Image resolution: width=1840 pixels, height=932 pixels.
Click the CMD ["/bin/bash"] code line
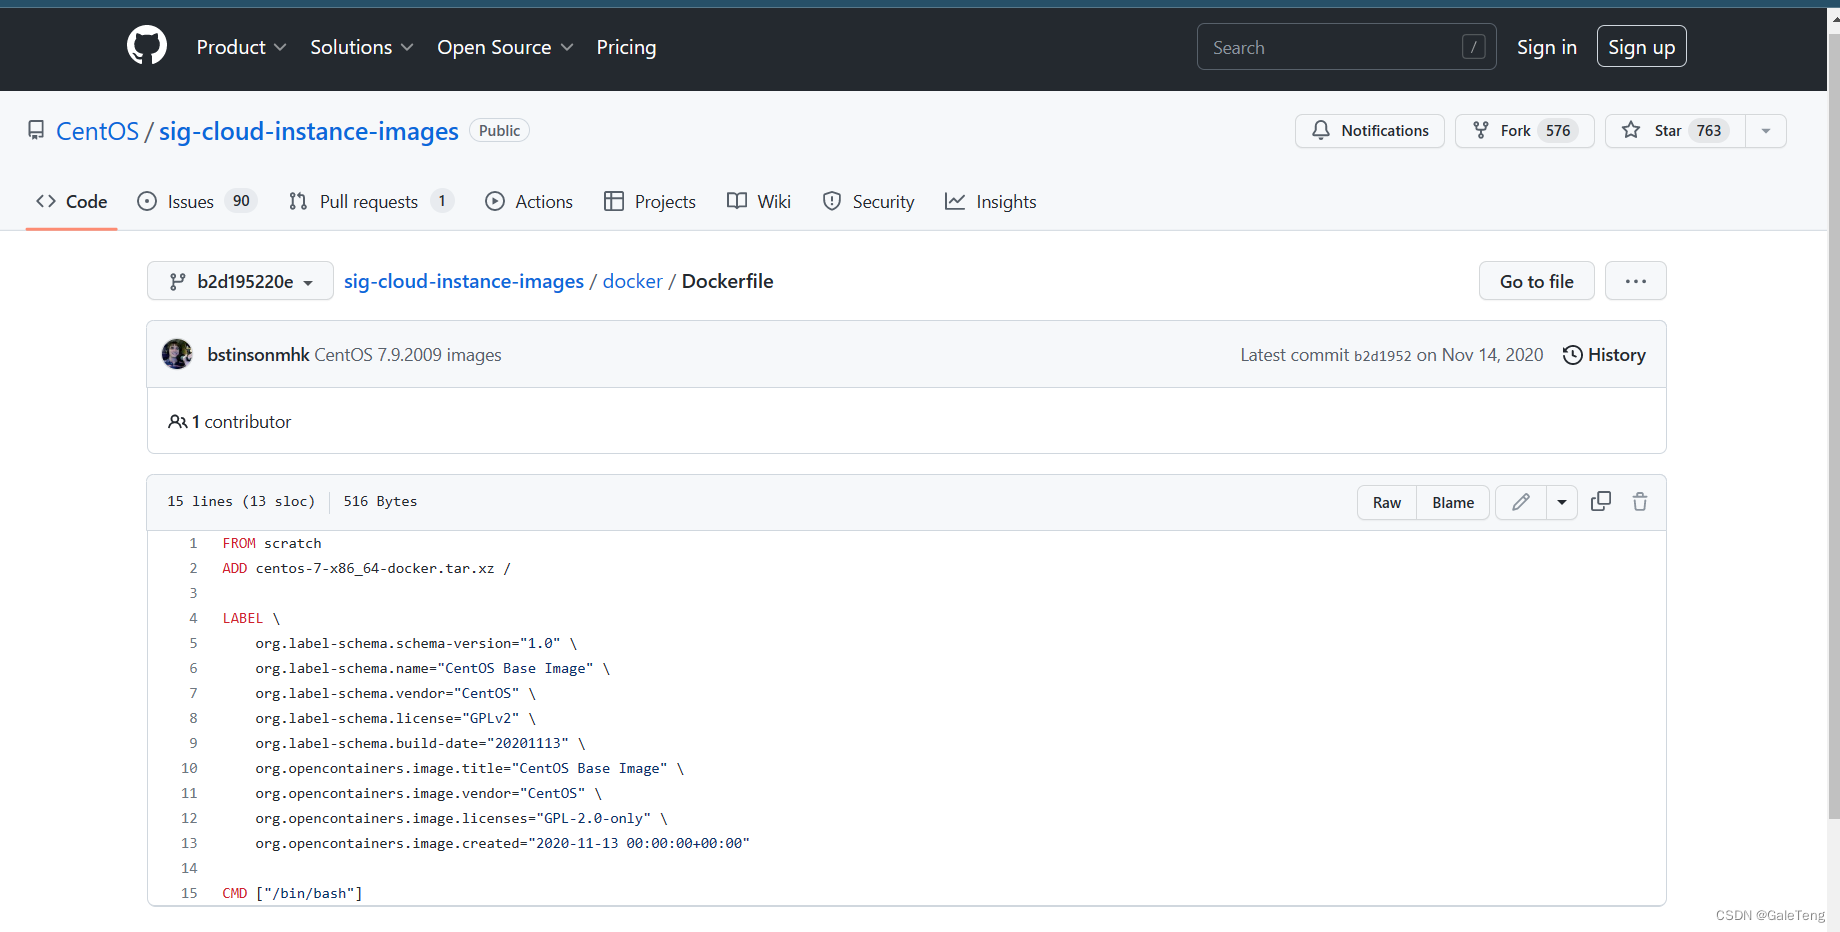(292, 893)
